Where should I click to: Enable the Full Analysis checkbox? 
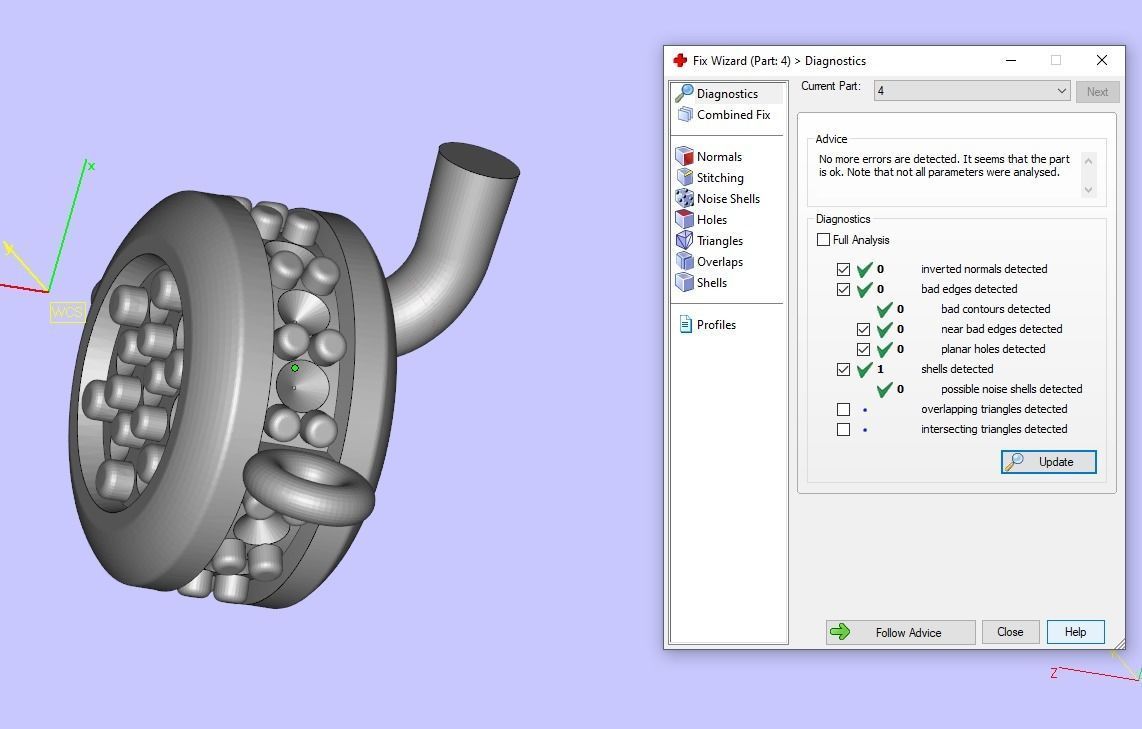823,240
